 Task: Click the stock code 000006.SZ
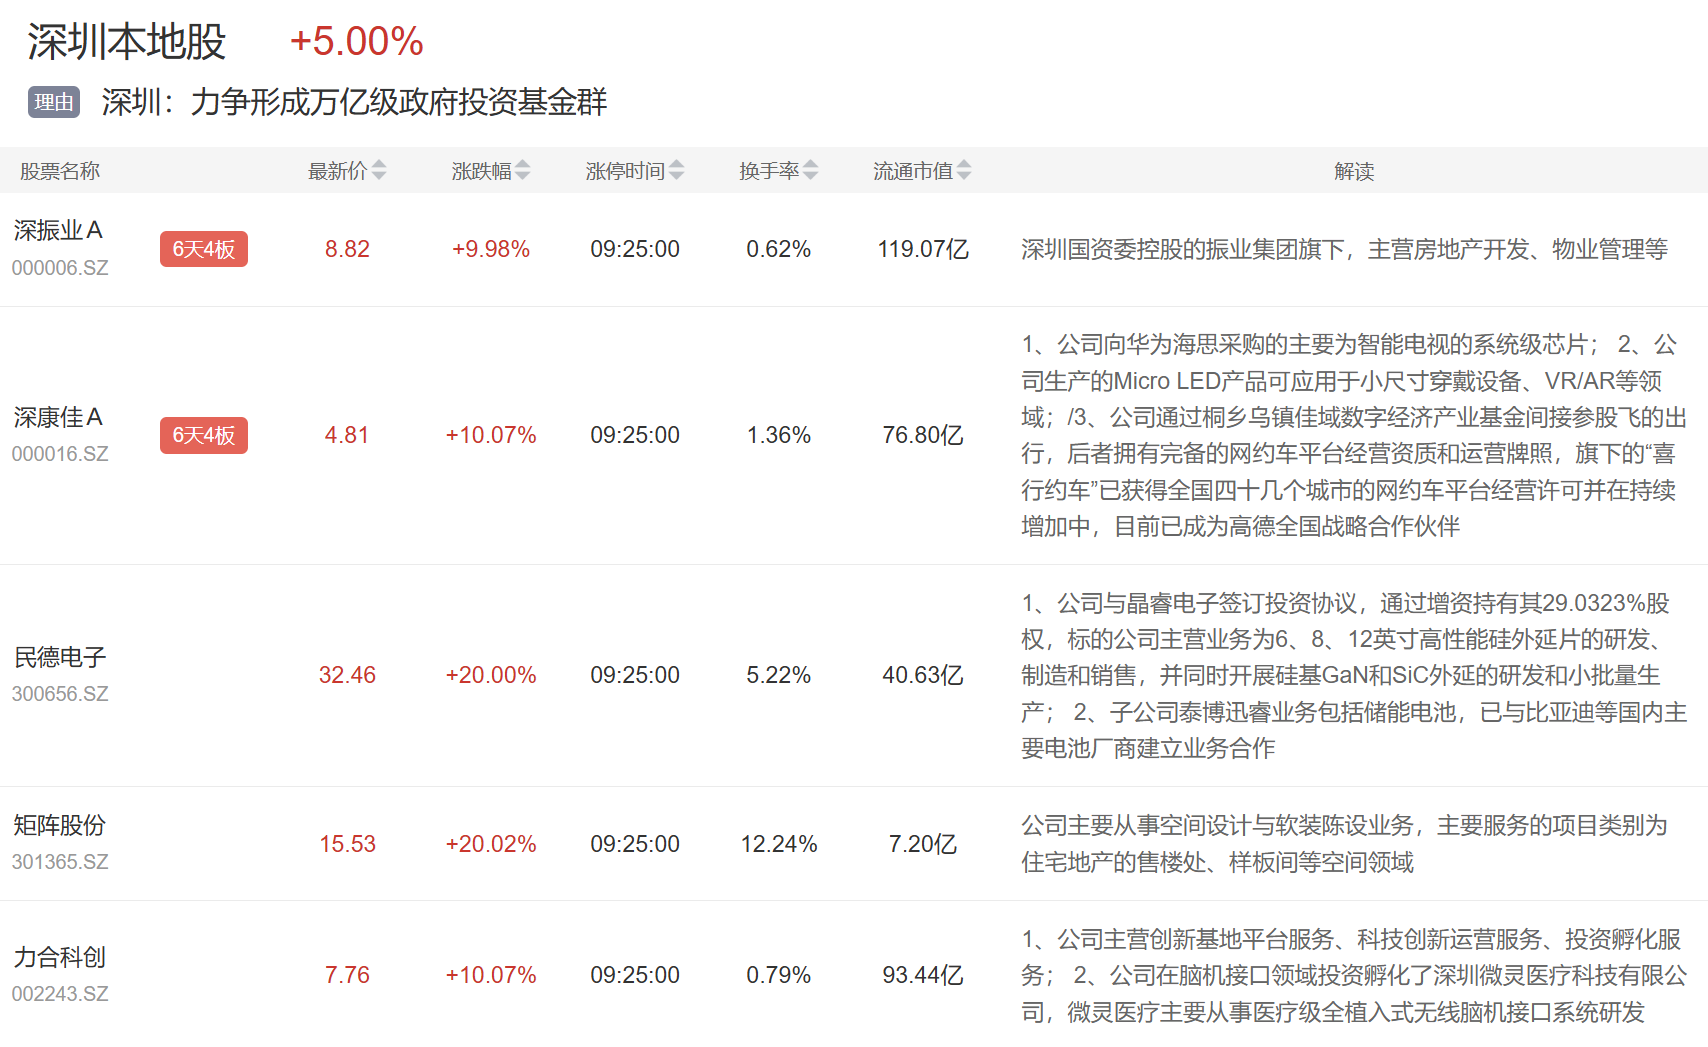pos(60,268)
